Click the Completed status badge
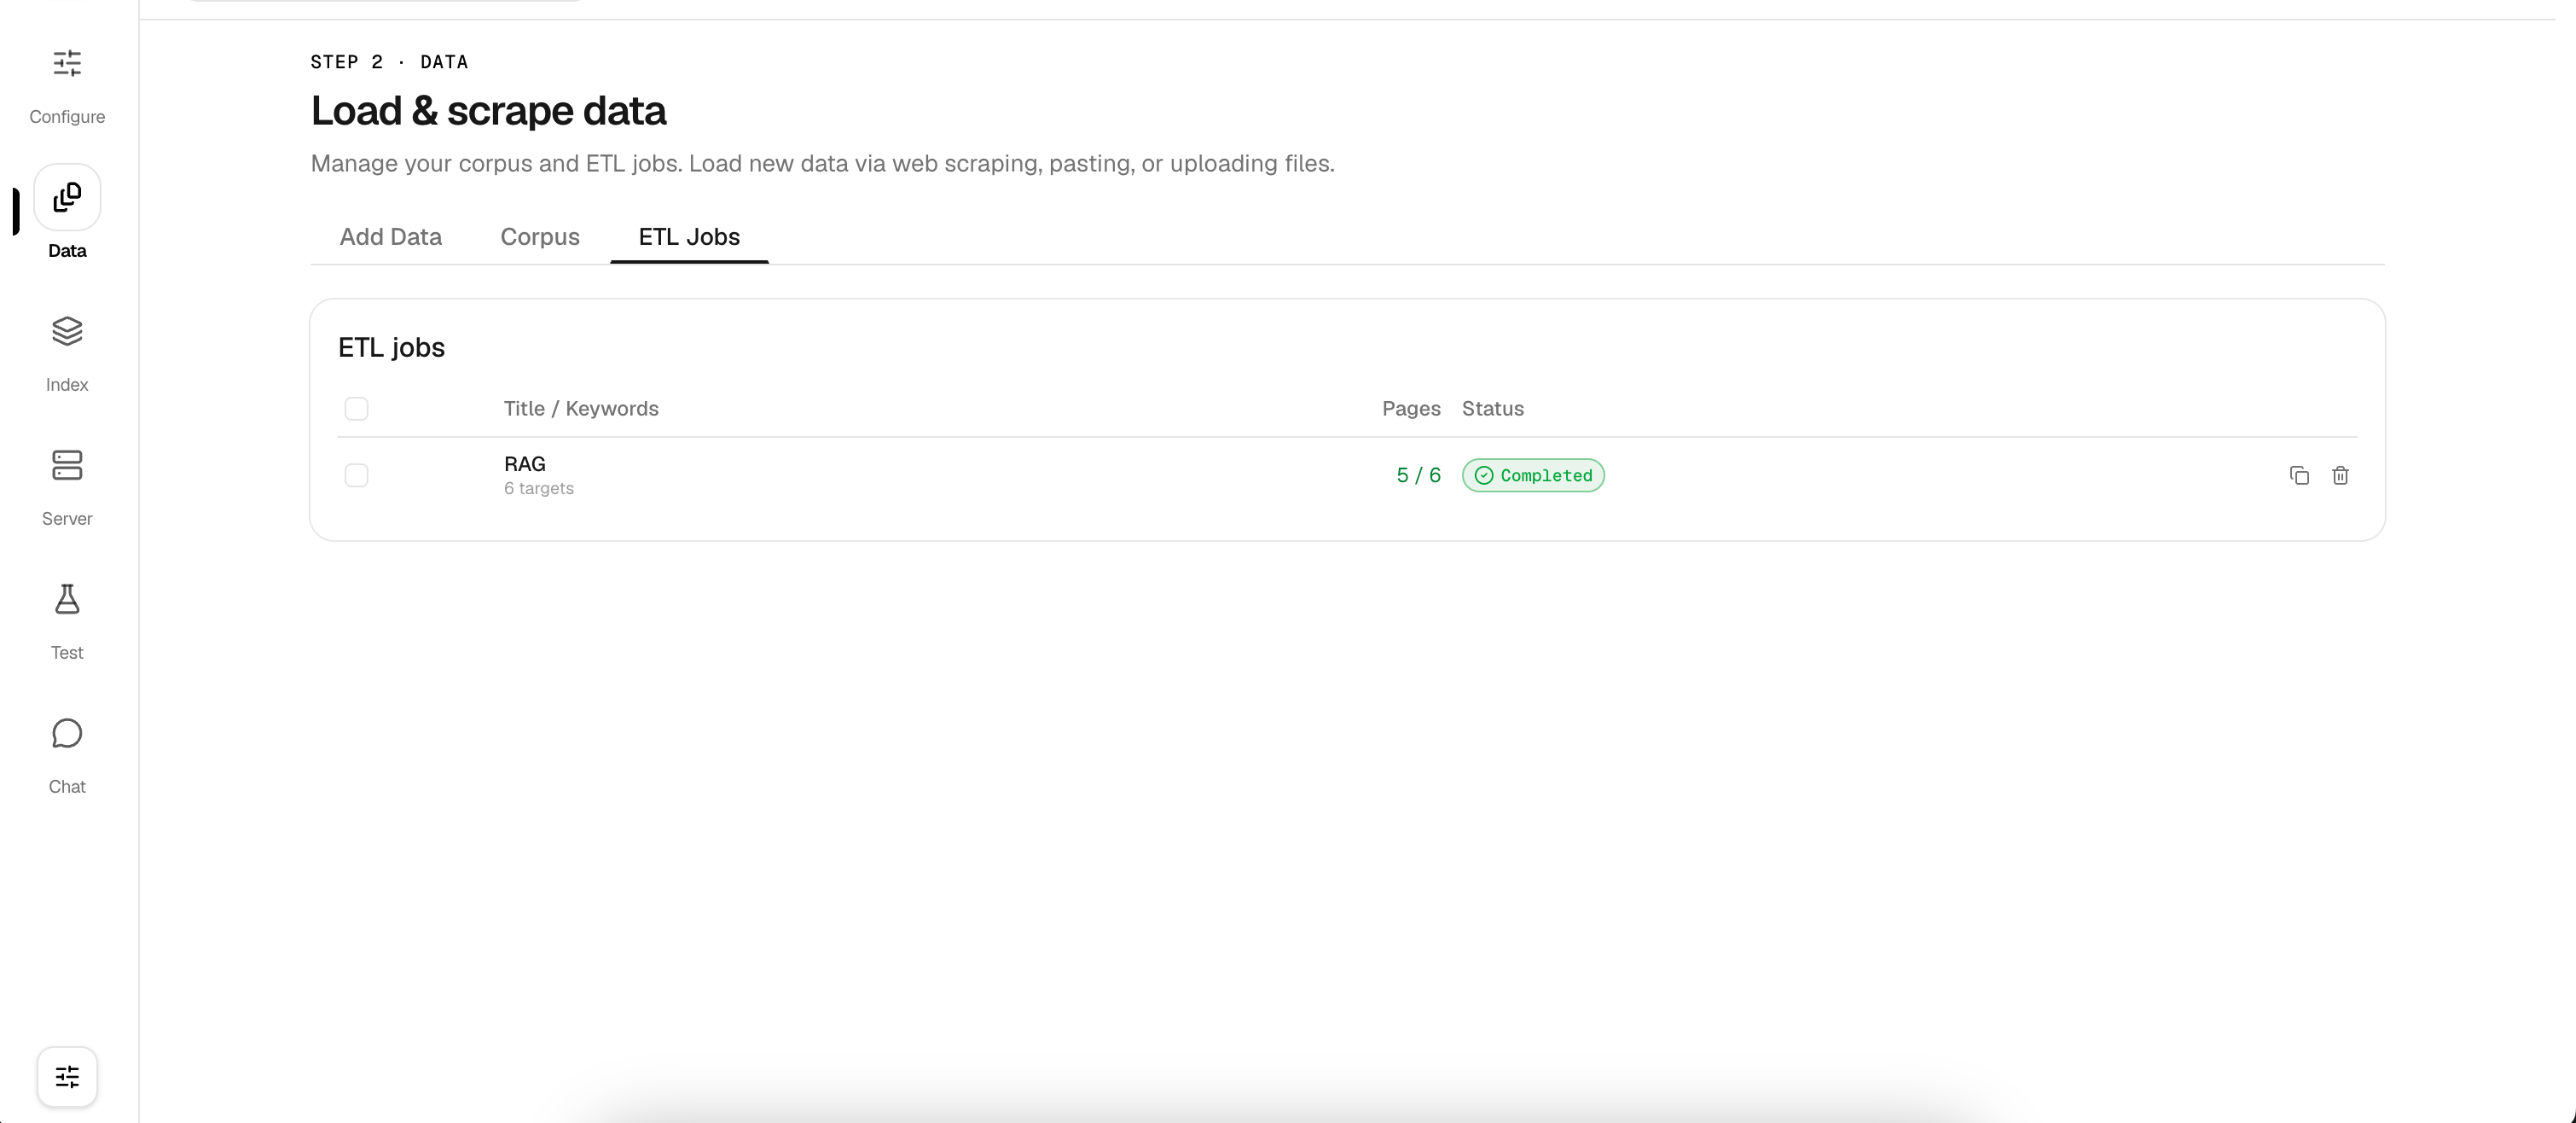The width and height of the screenshot is (2576, 1123). [x=1533, y=475]
